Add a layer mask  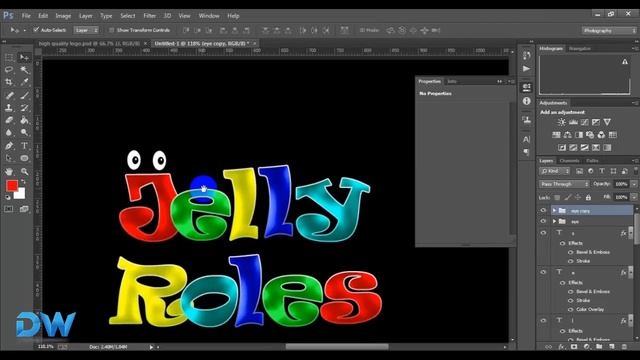574,347
